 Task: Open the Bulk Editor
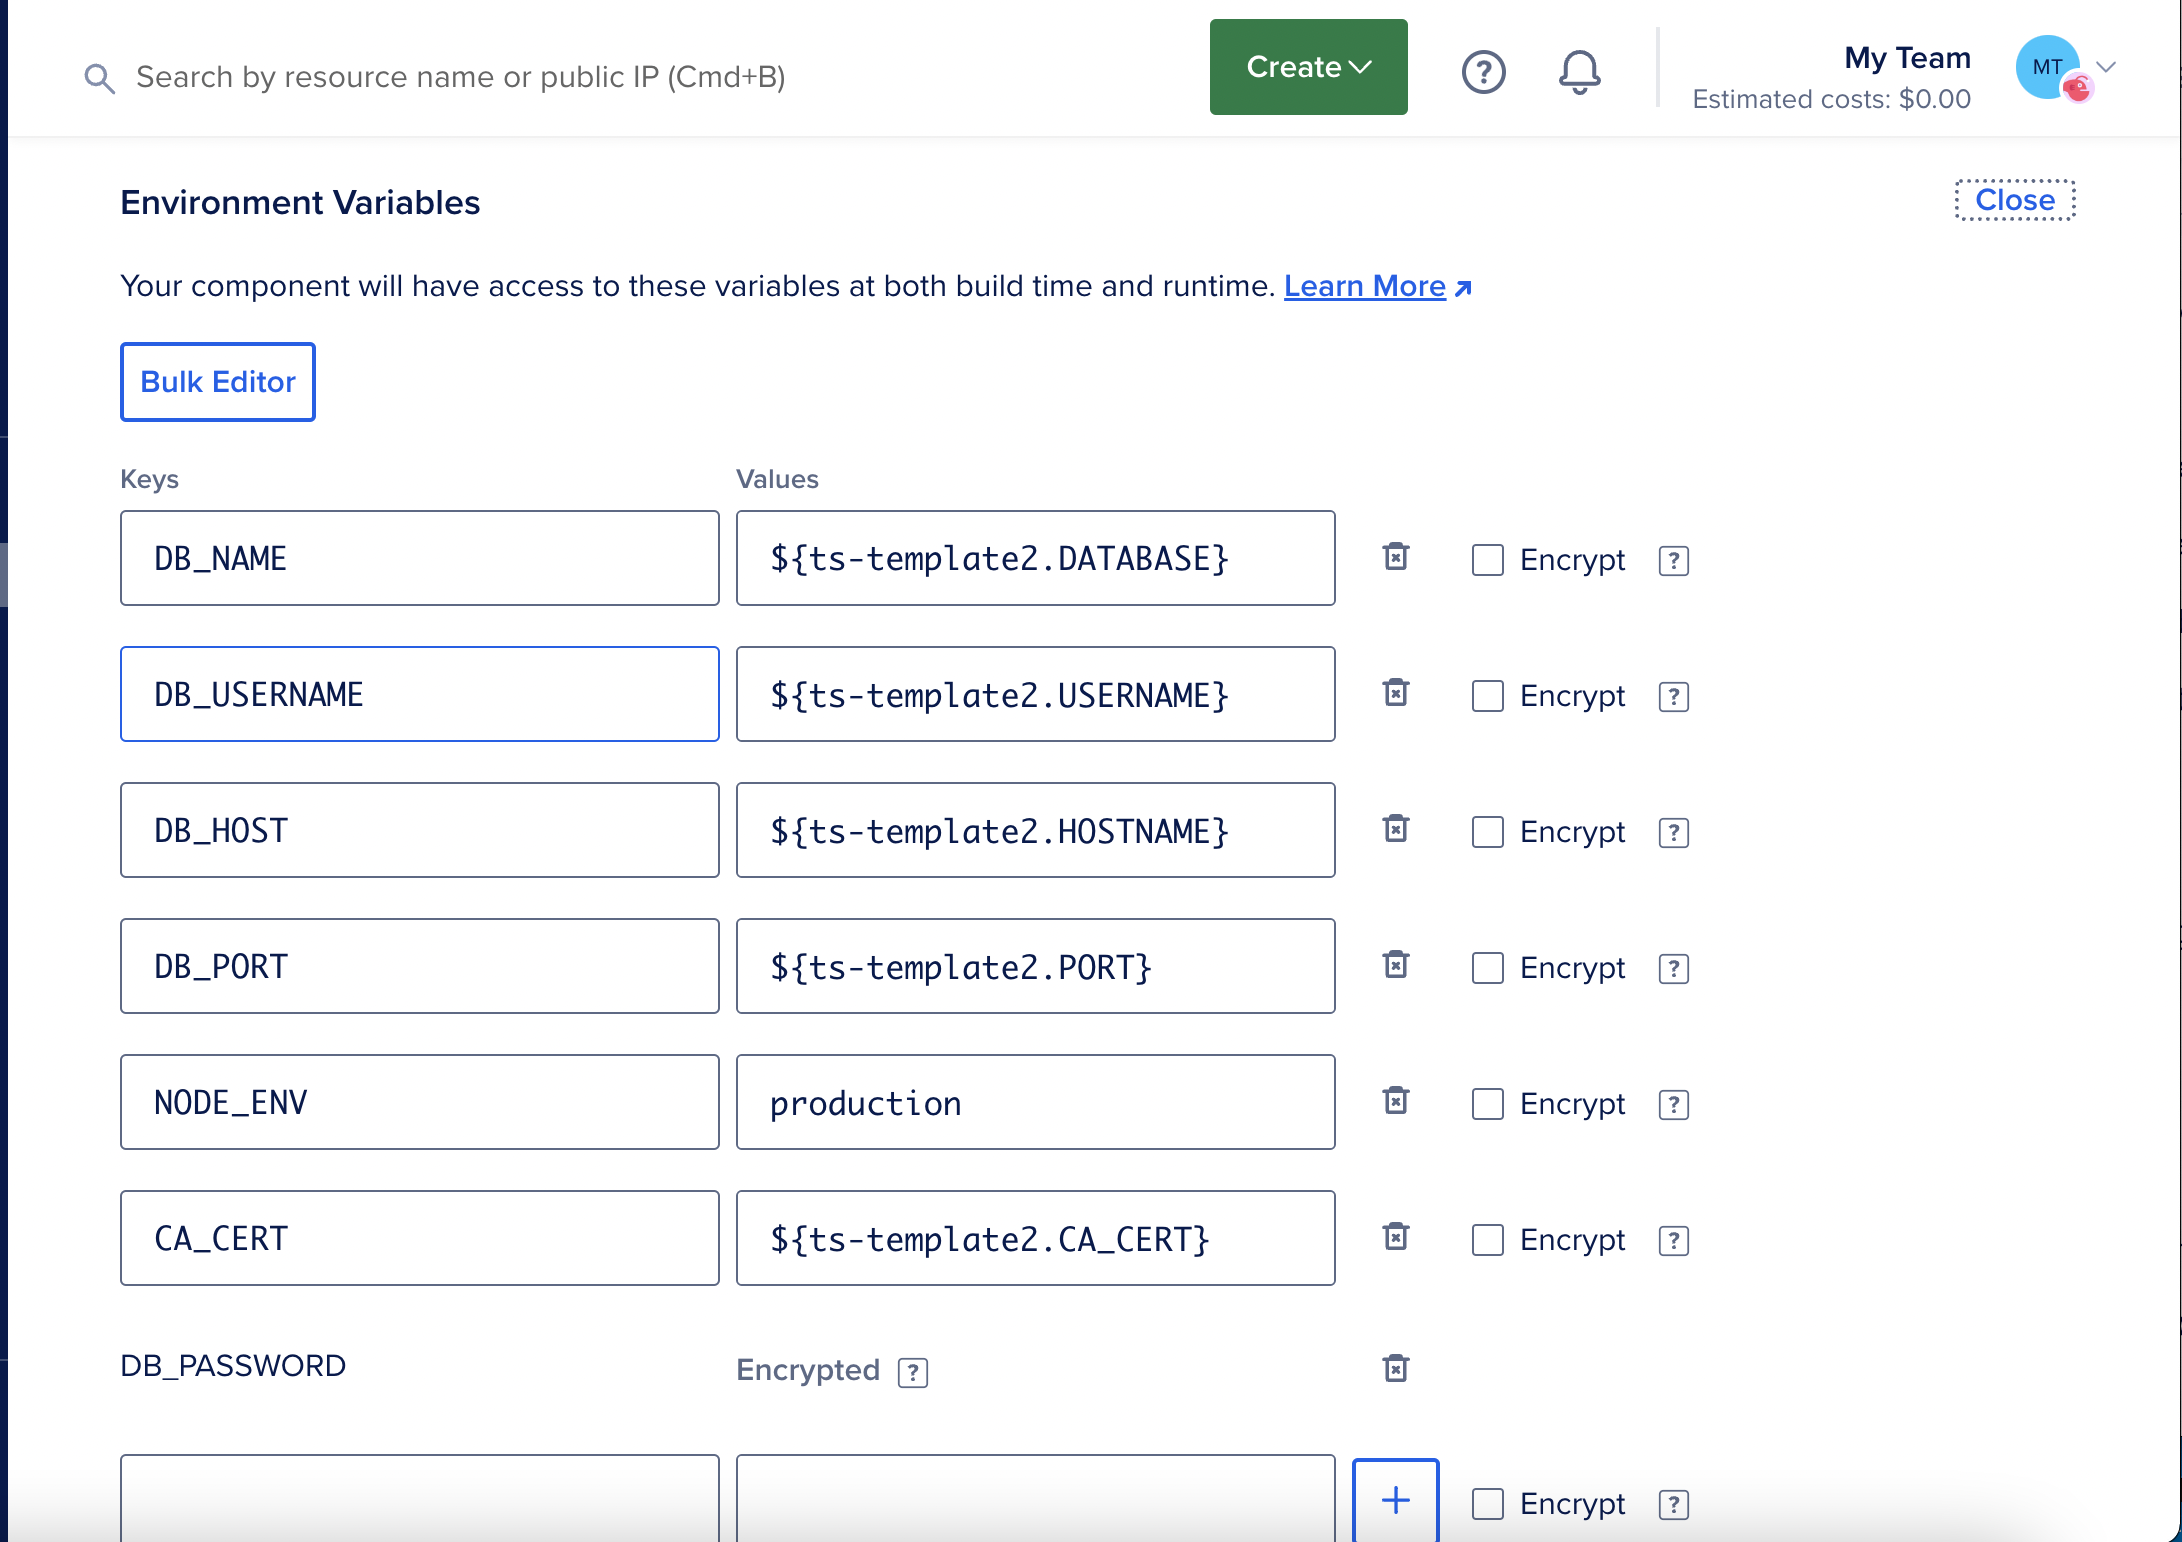click(x=218, y=382)
